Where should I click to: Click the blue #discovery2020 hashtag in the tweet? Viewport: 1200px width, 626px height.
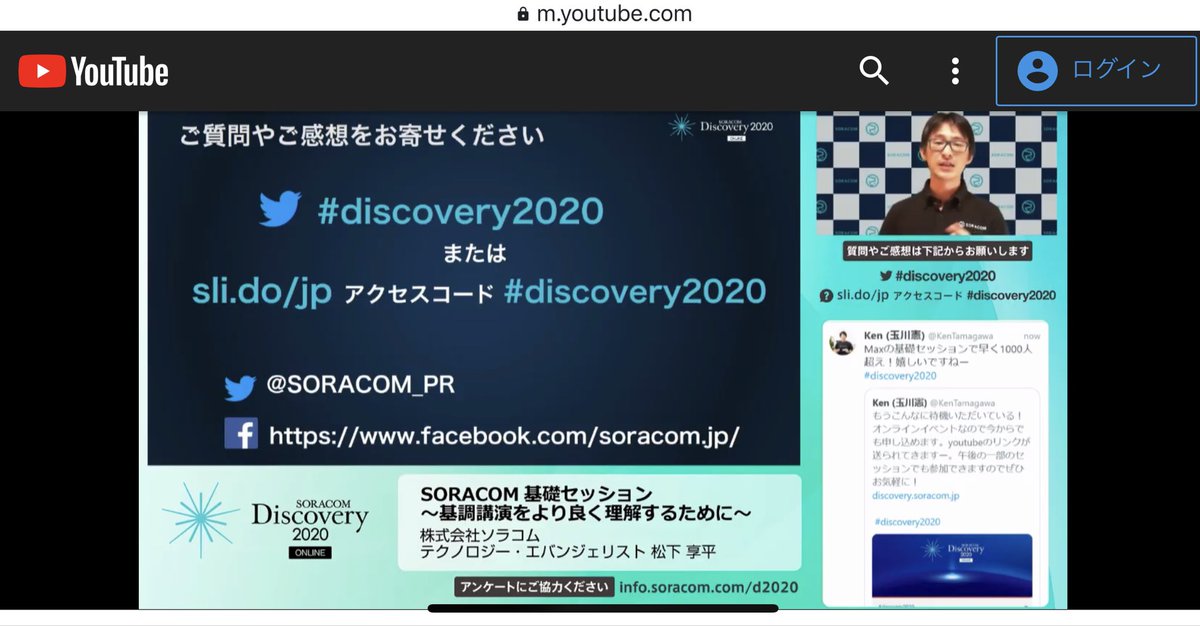point(900,376)
